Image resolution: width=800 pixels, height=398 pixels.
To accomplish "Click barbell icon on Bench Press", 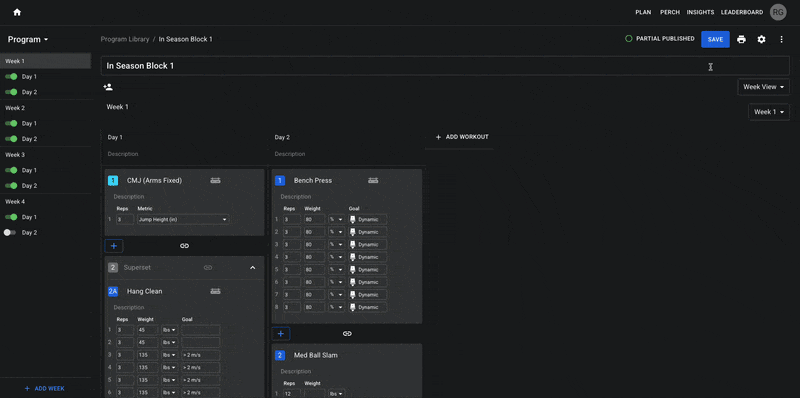I will click(373, 180).
